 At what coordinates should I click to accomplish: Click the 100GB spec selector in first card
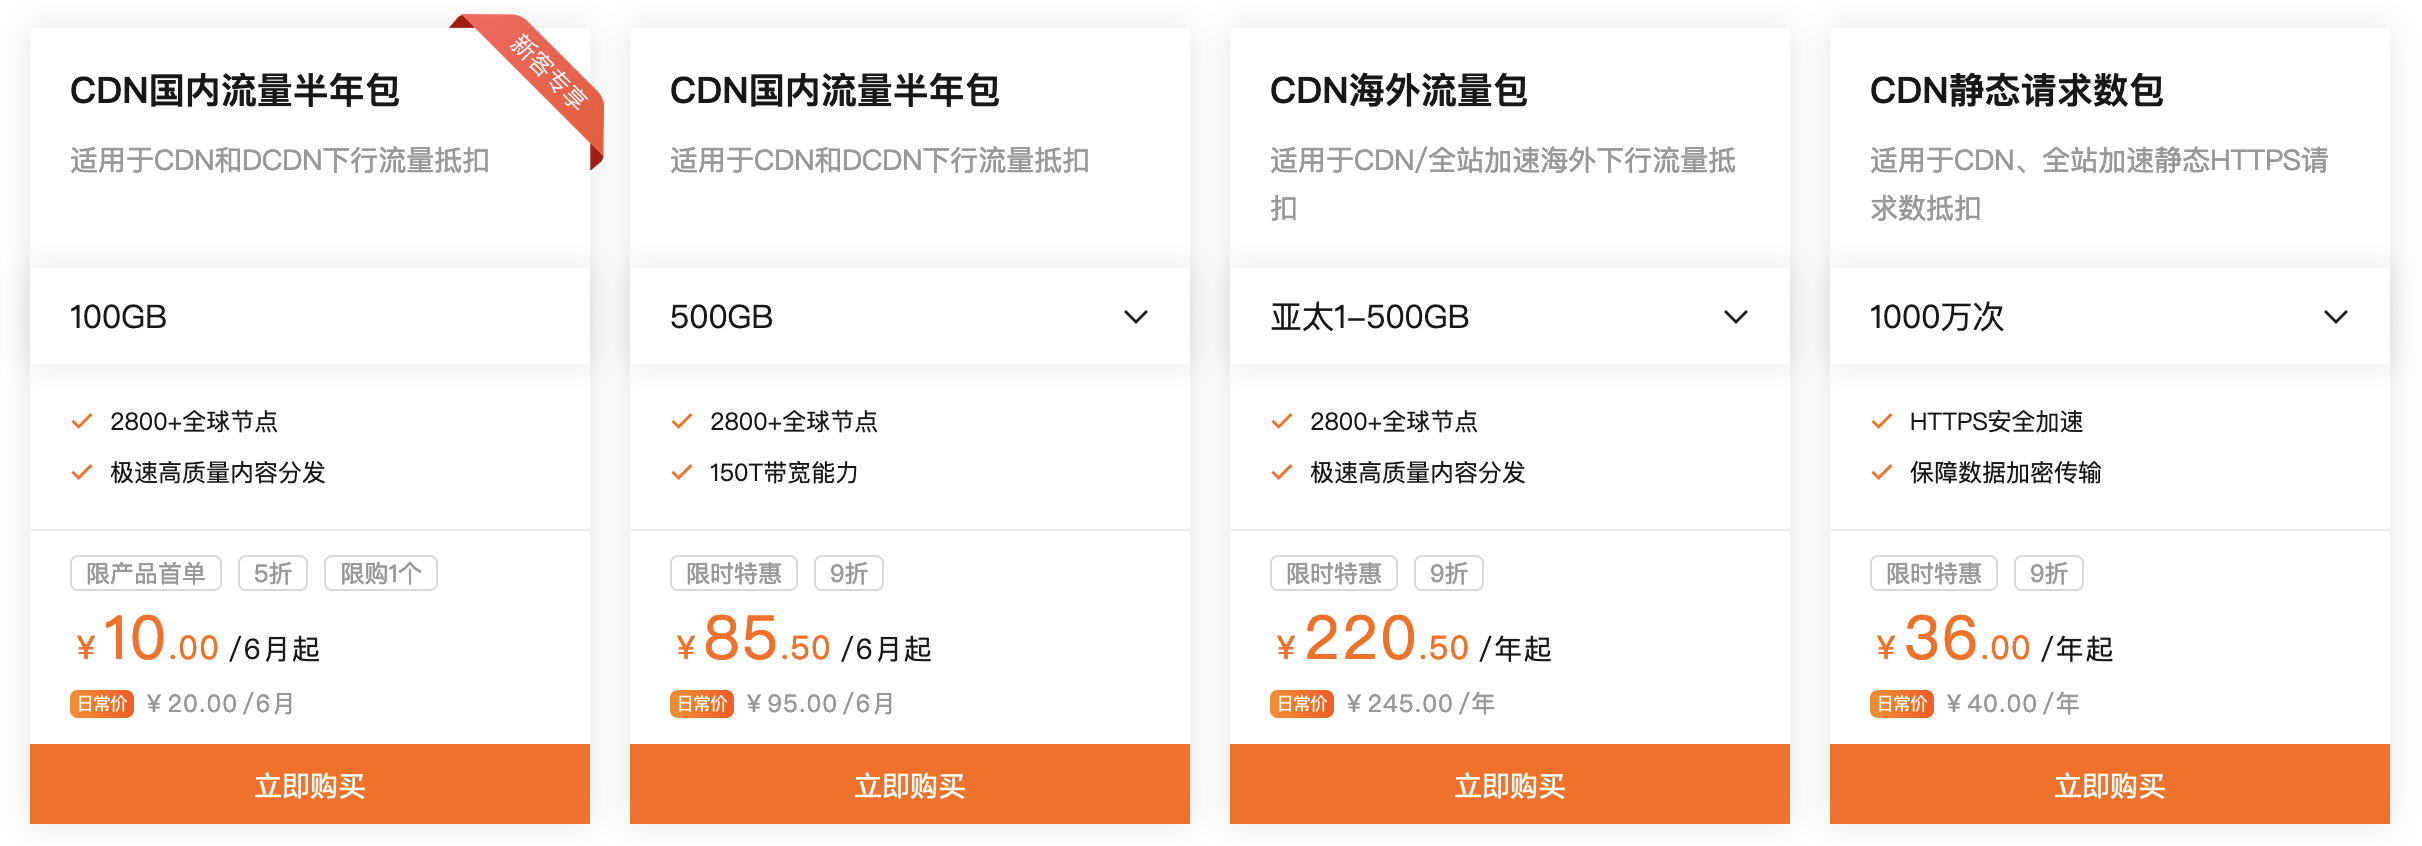coord(310,316)
